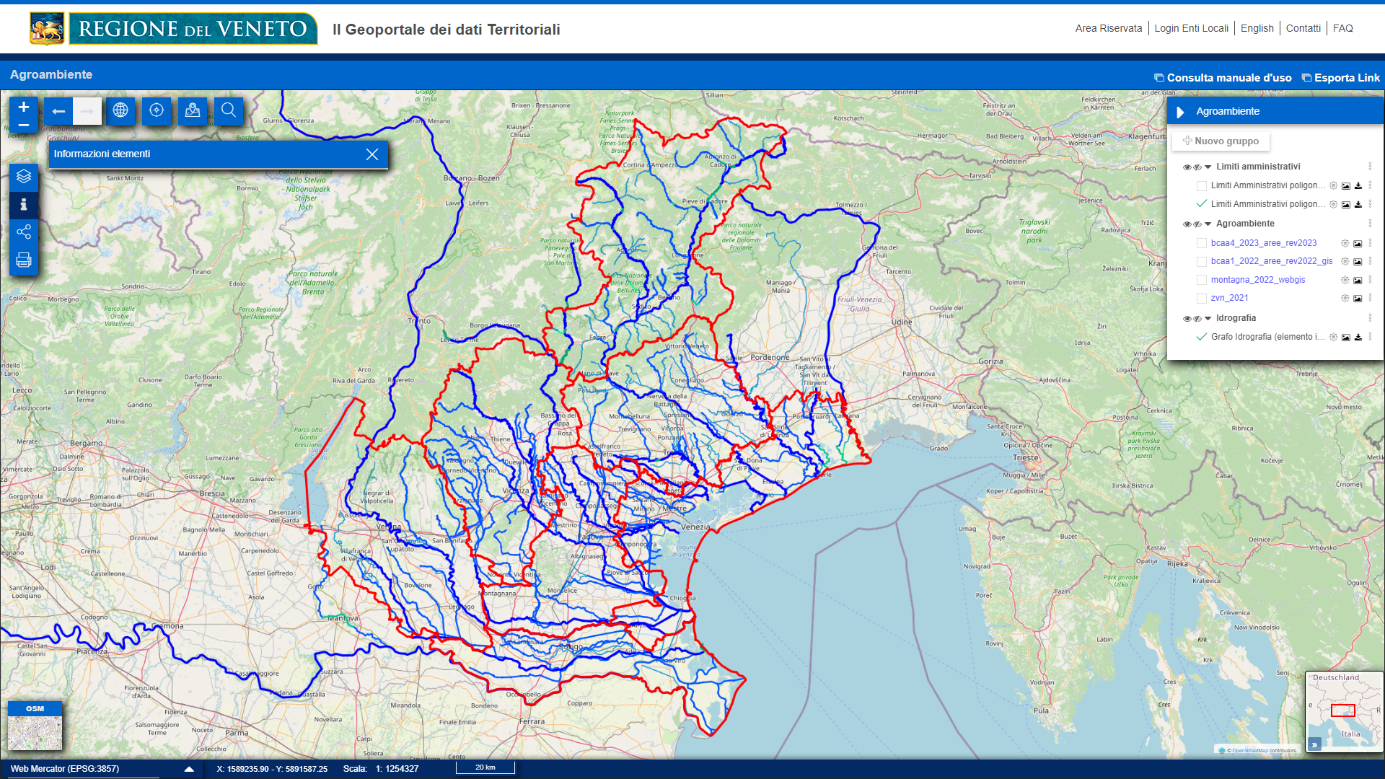This screenshot has width=1385, height=779.
Task: Download the Grafo Idrografia layer
Action: tap(1358, 338)
